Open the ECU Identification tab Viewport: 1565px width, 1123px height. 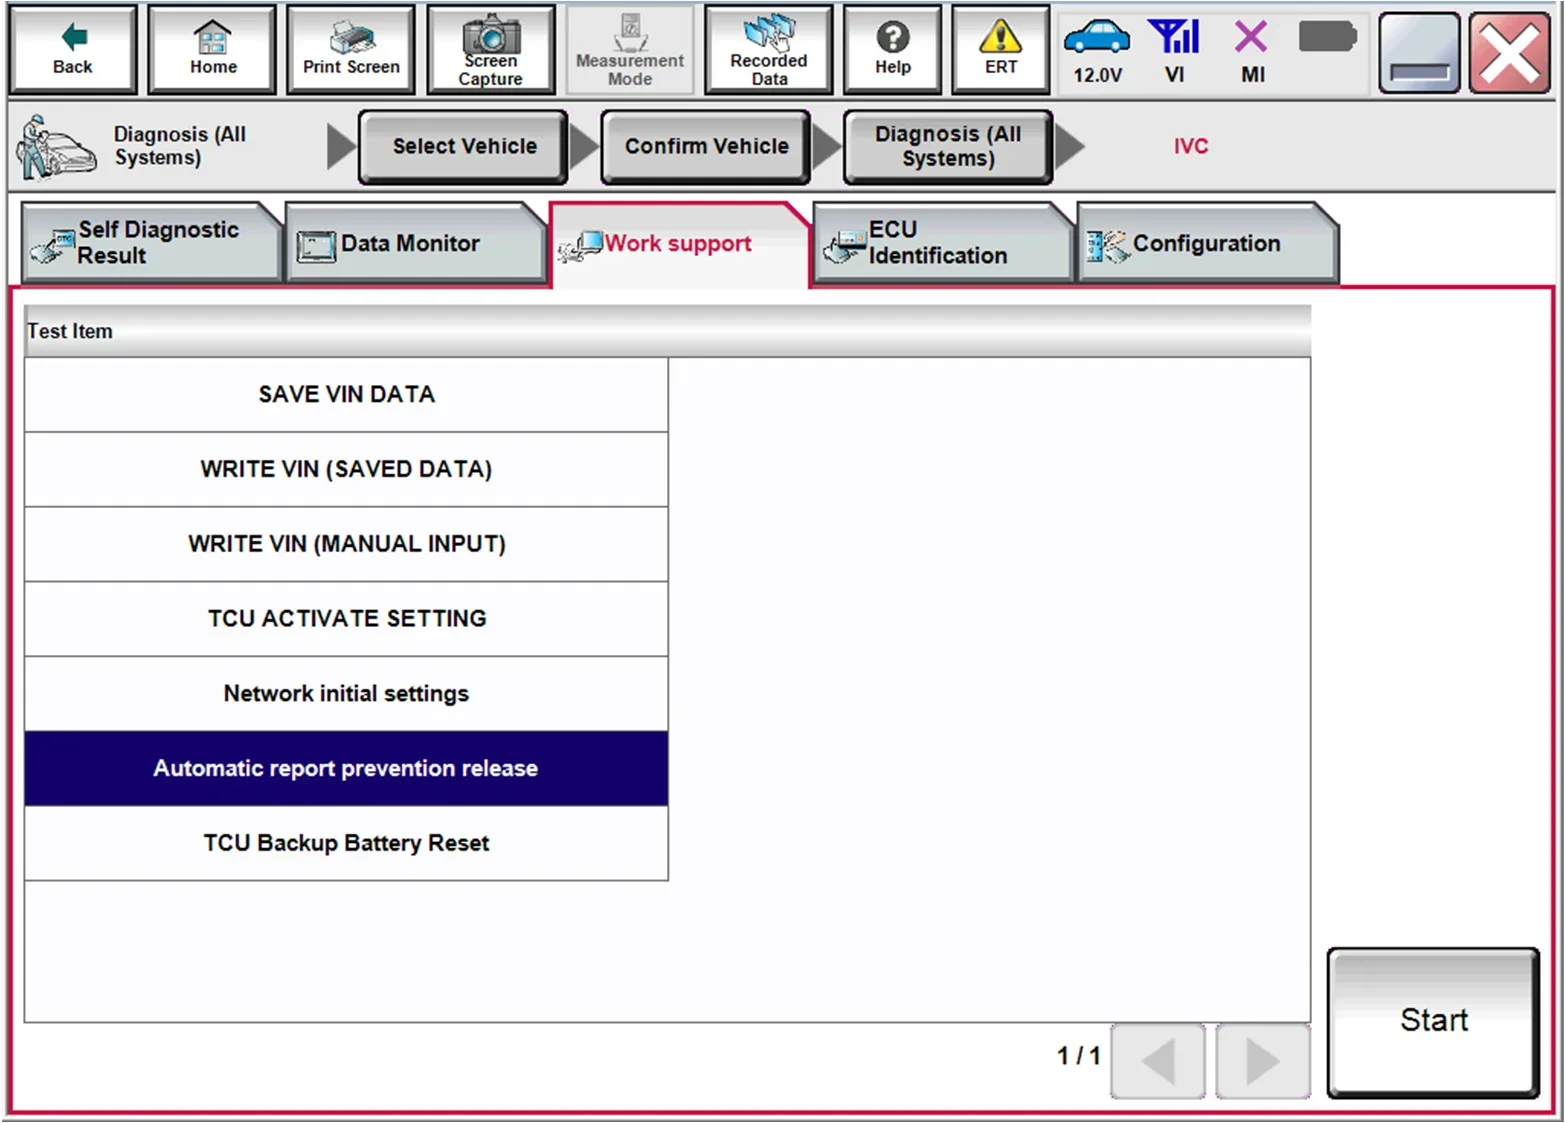[942, 243]
